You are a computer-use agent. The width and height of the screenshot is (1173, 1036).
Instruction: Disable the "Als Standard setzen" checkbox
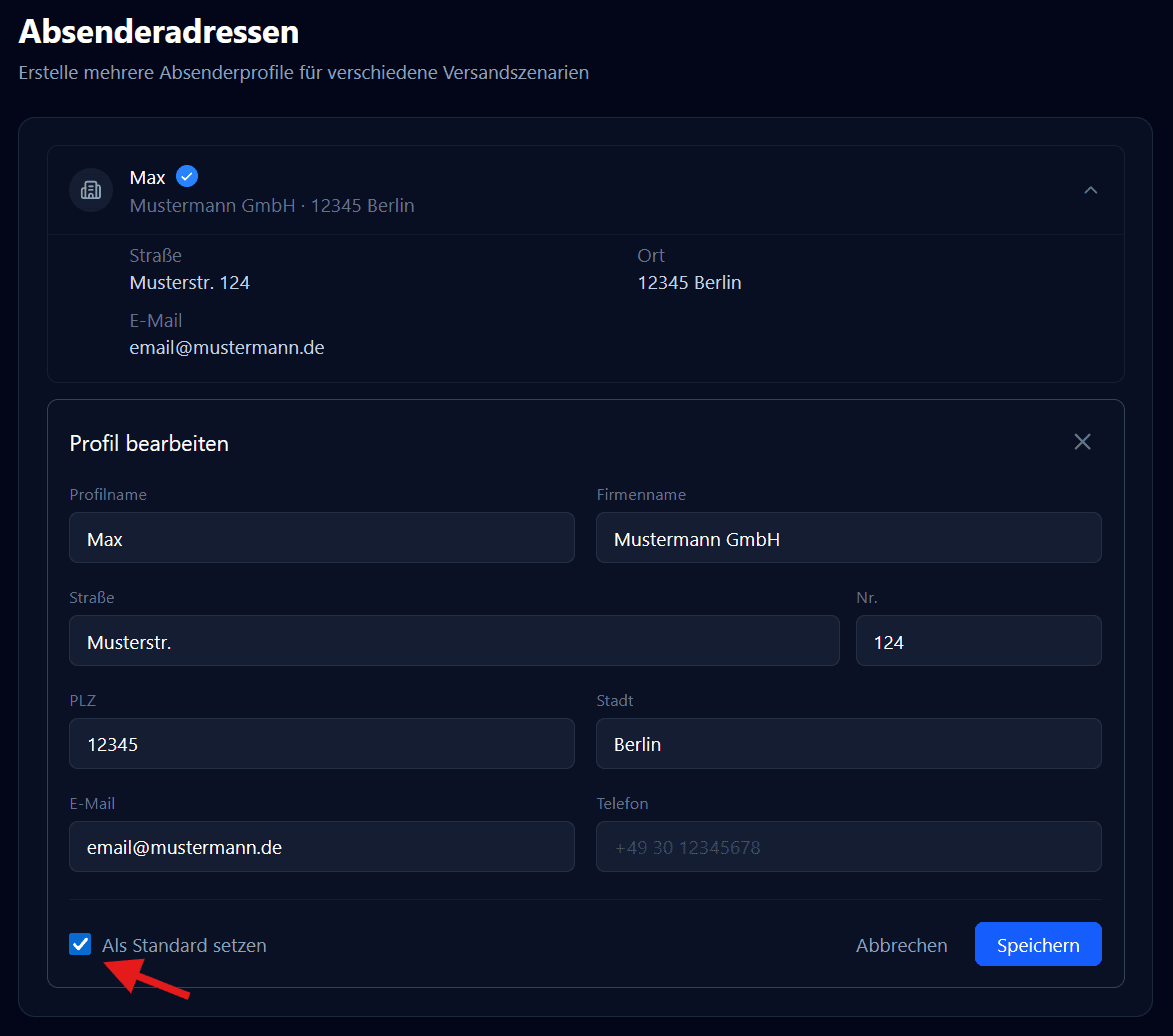pyautogui.click(x=80, y=943)
